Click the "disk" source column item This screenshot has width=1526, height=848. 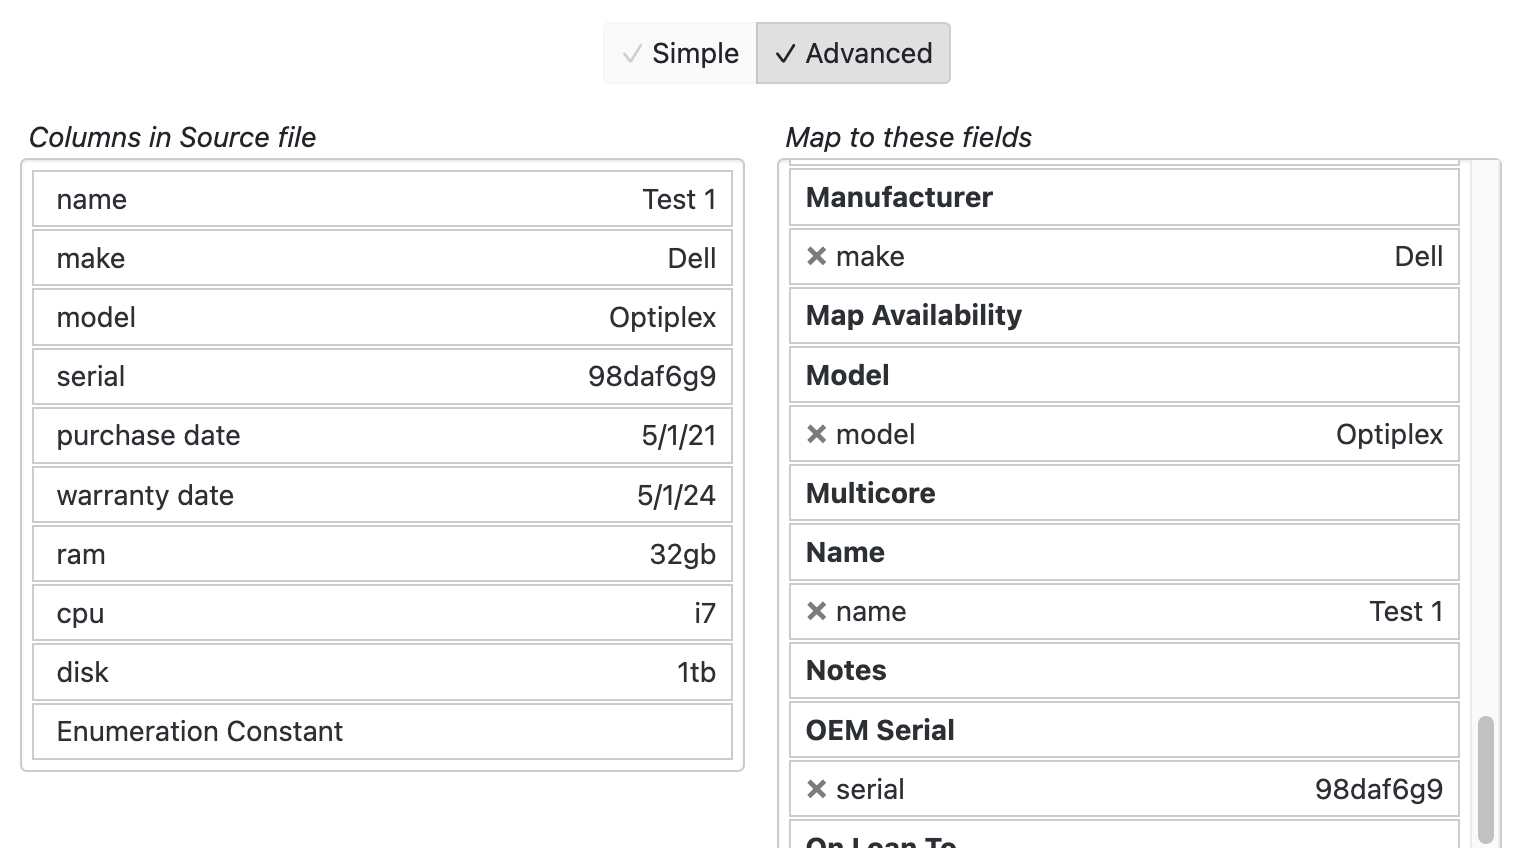tap(383, 672)
